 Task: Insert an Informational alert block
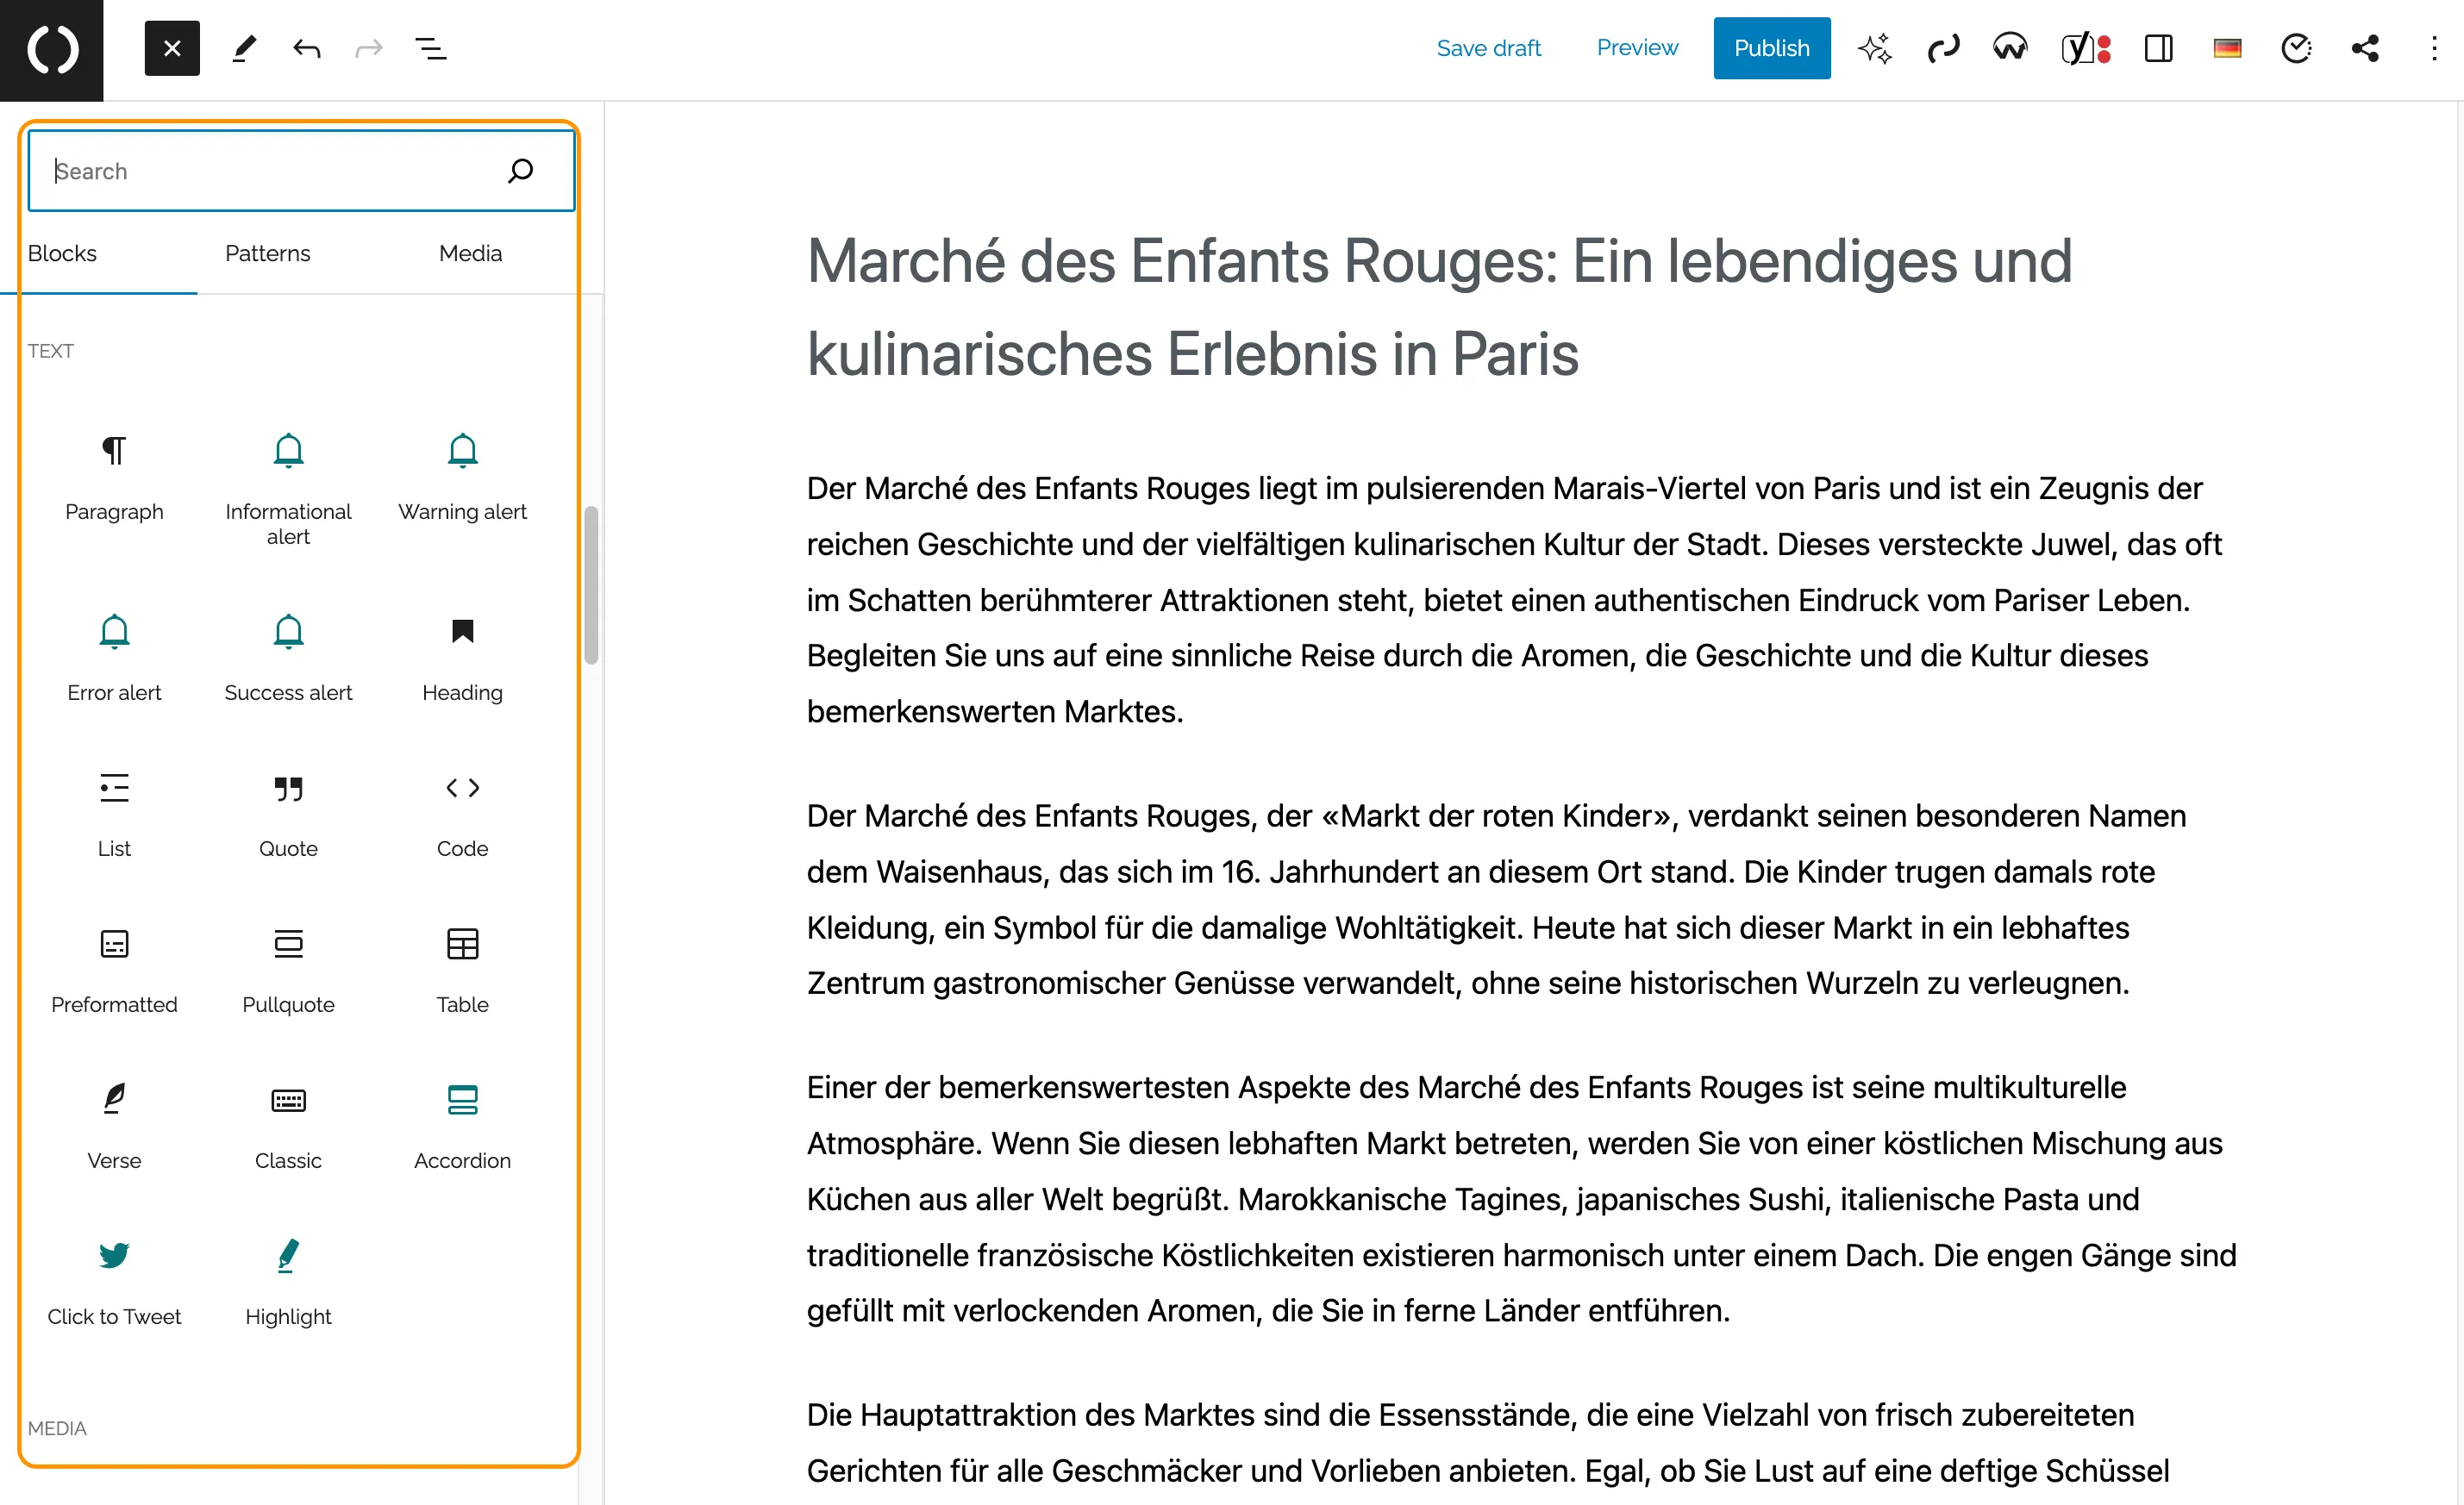(x=288, y=490)
